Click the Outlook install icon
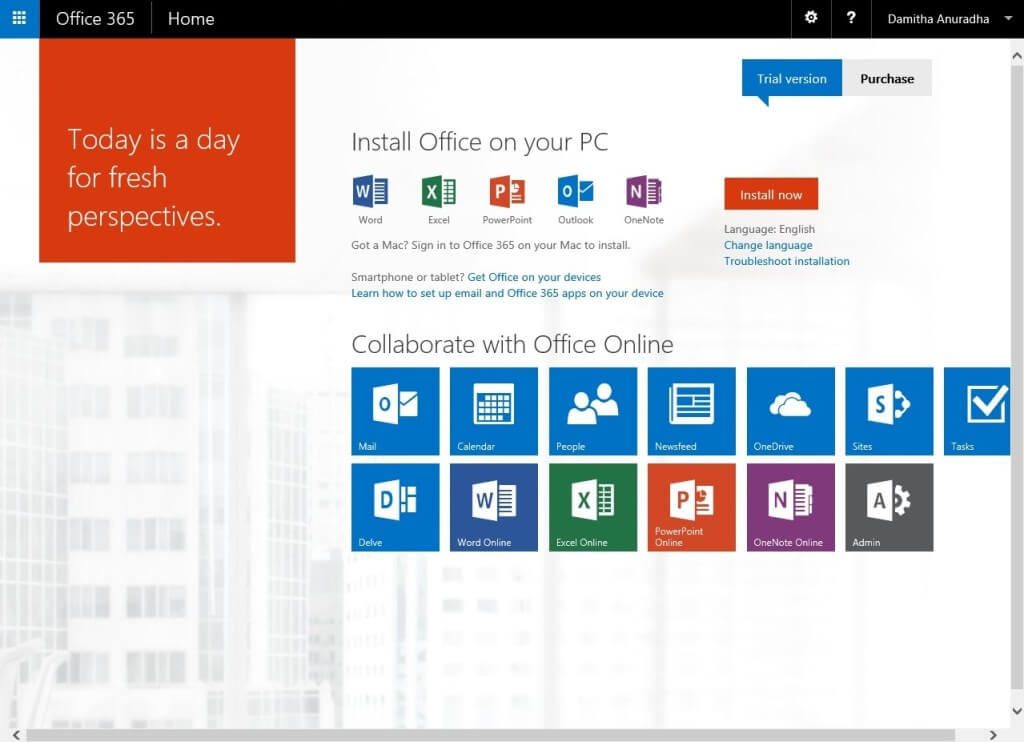 (x=574, y=193)
